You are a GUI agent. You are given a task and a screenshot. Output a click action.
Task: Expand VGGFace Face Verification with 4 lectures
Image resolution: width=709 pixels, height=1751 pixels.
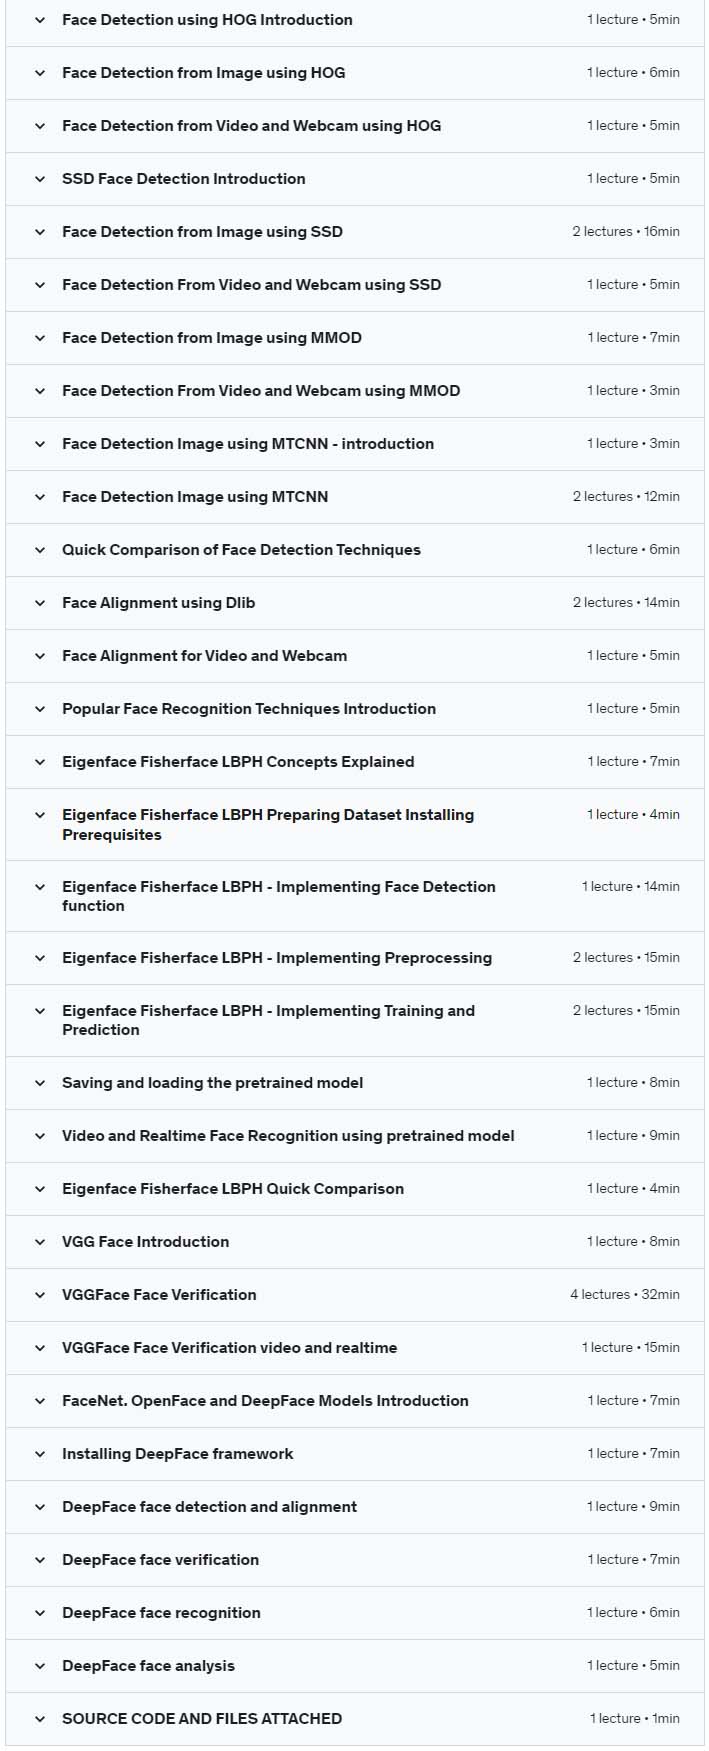point(355,1295)
